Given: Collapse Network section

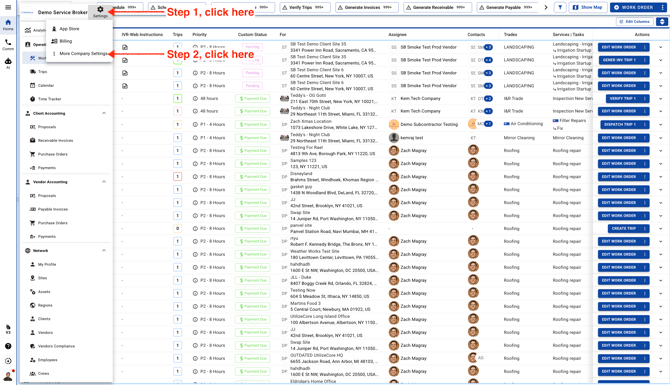Looking at the screenshot, I should (x=104, y=250).
